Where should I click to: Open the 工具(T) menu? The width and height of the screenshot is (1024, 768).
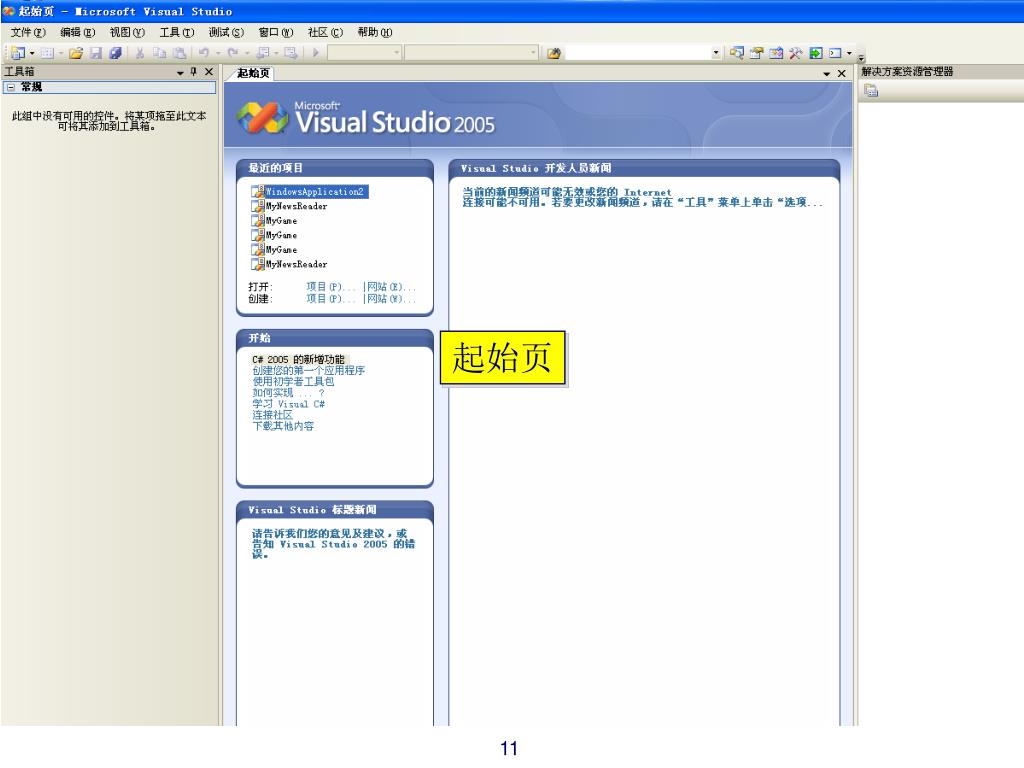[x=177, y=32]
